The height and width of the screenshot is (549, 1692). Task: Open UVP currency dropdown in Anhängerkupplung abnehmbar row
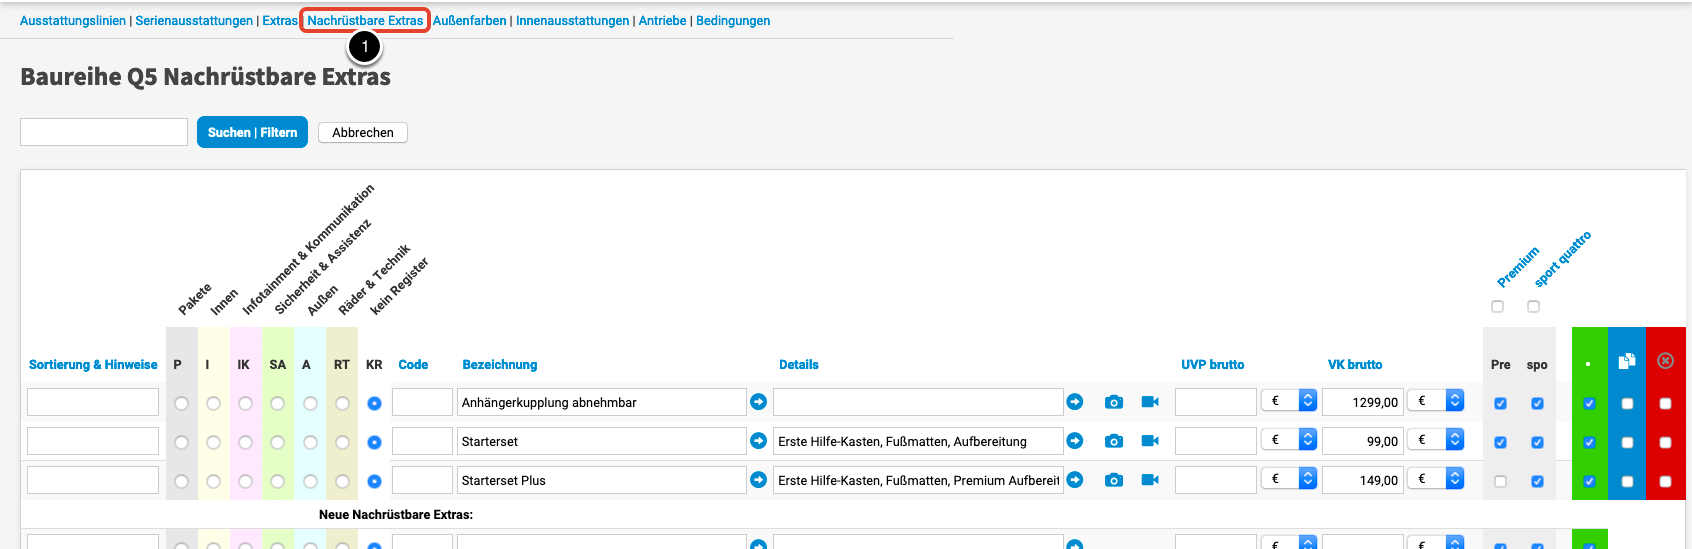pos(1288,401)
